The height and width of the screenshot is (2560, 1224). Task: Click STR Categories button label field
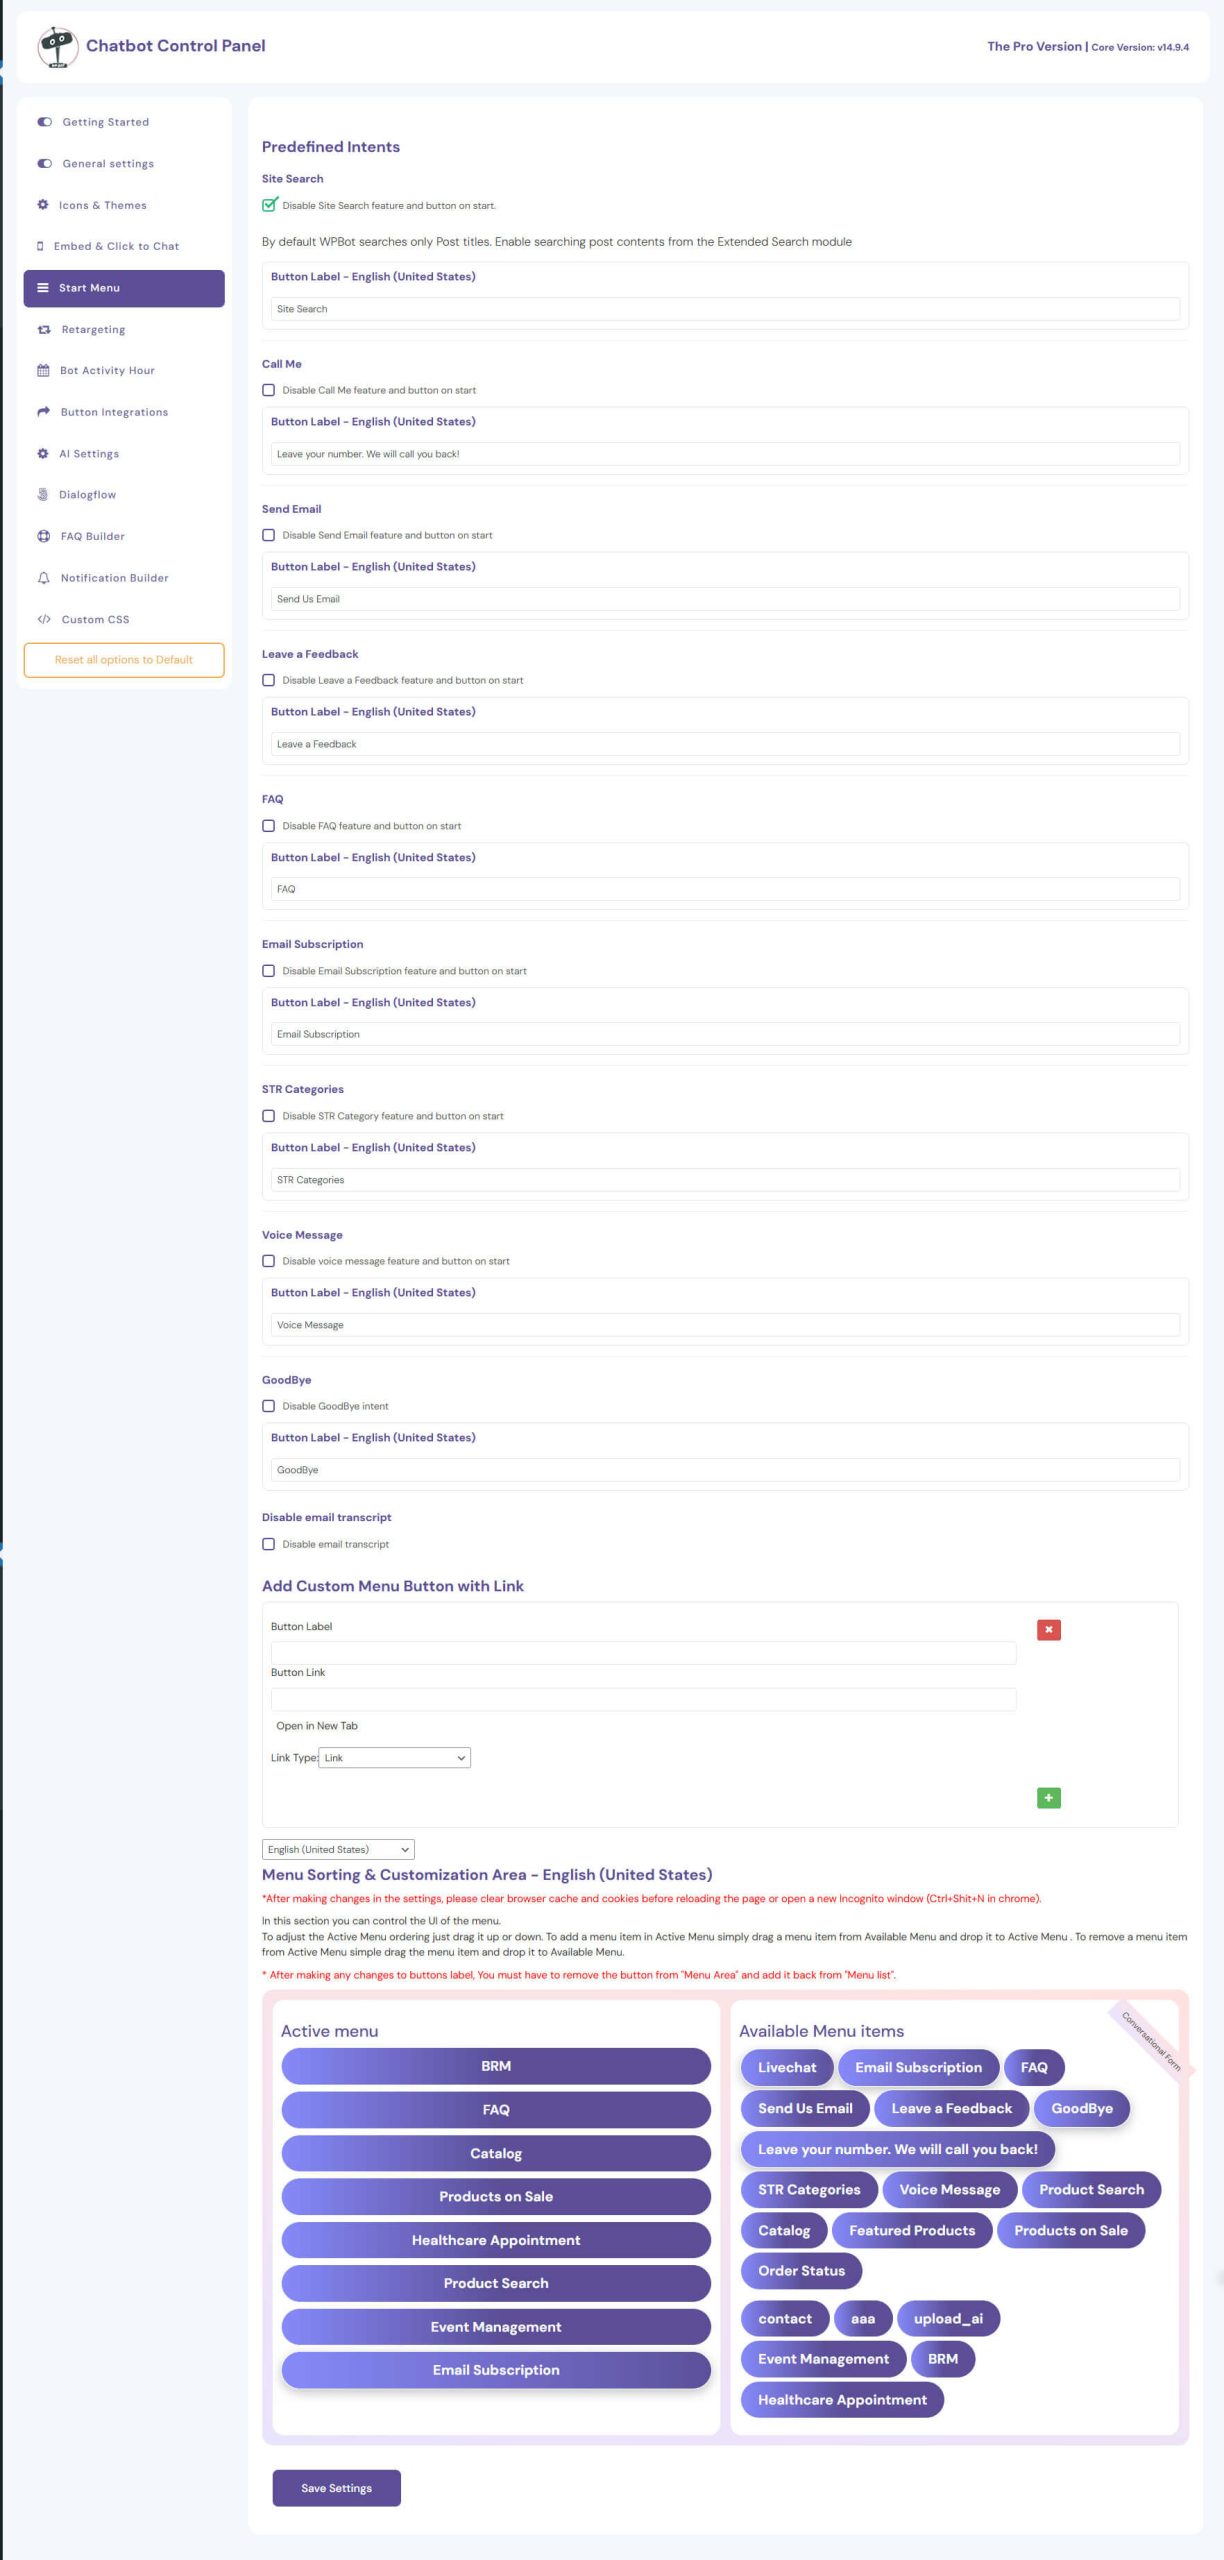tap(725, 1181)
